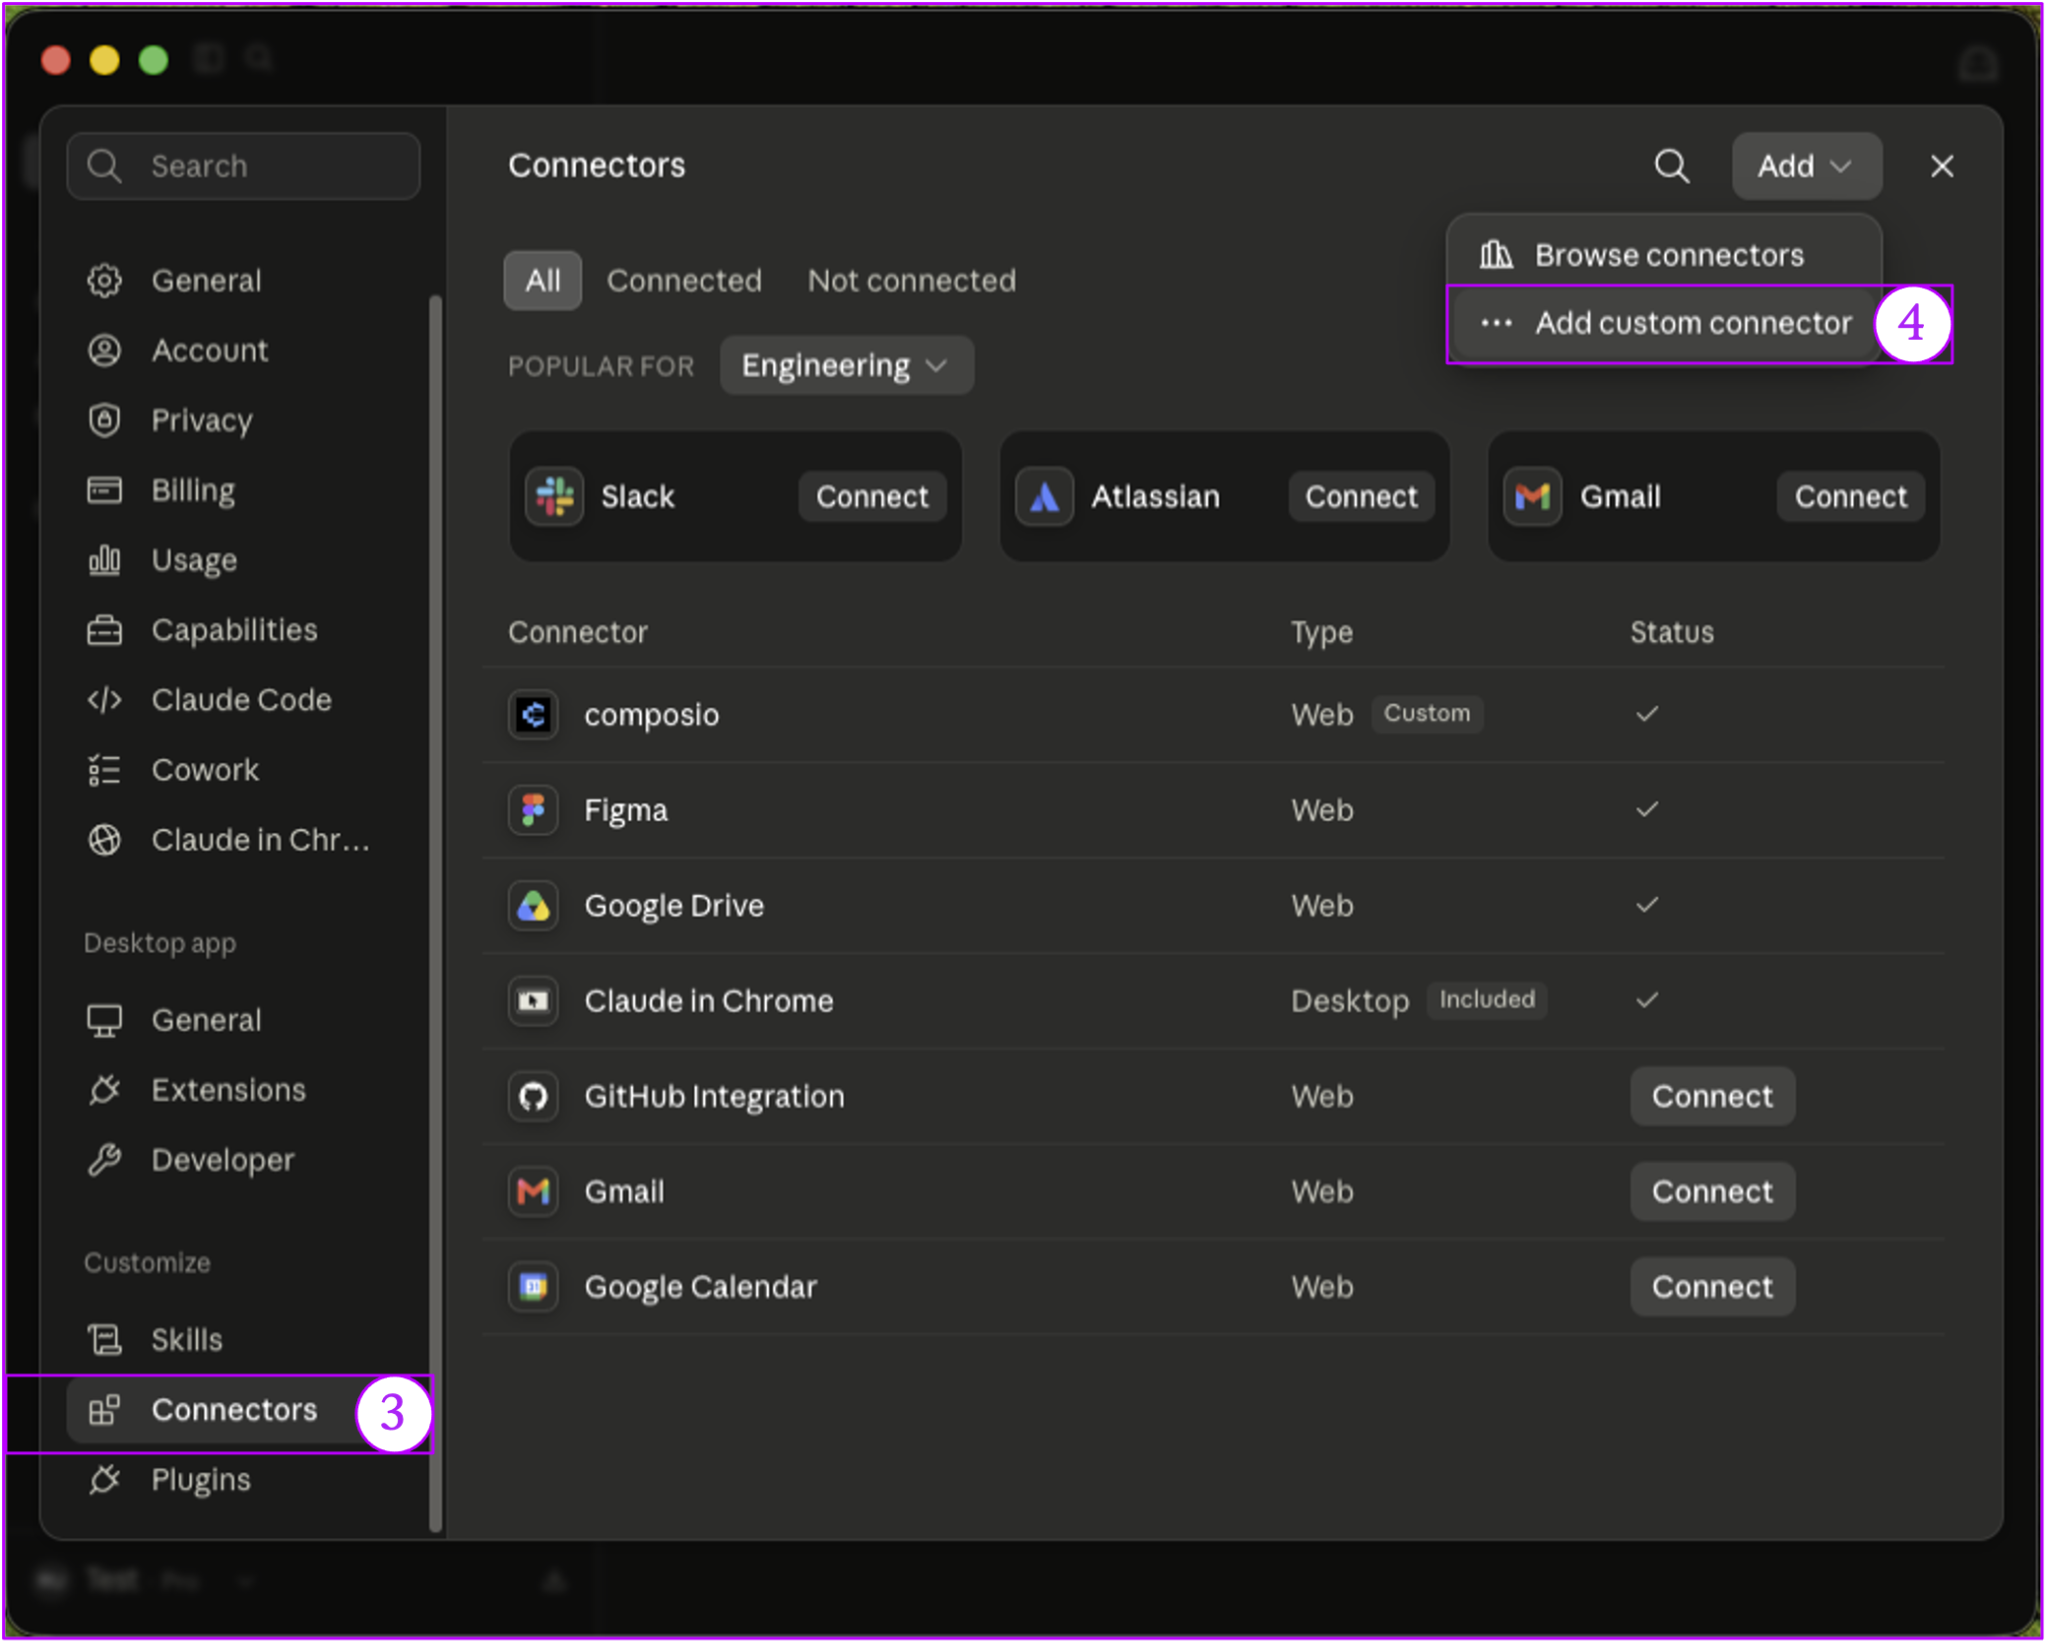The height and width of the screenshot is (1642, 2048).
Task: Switch to the Connected filter tab
Action: 684,280
